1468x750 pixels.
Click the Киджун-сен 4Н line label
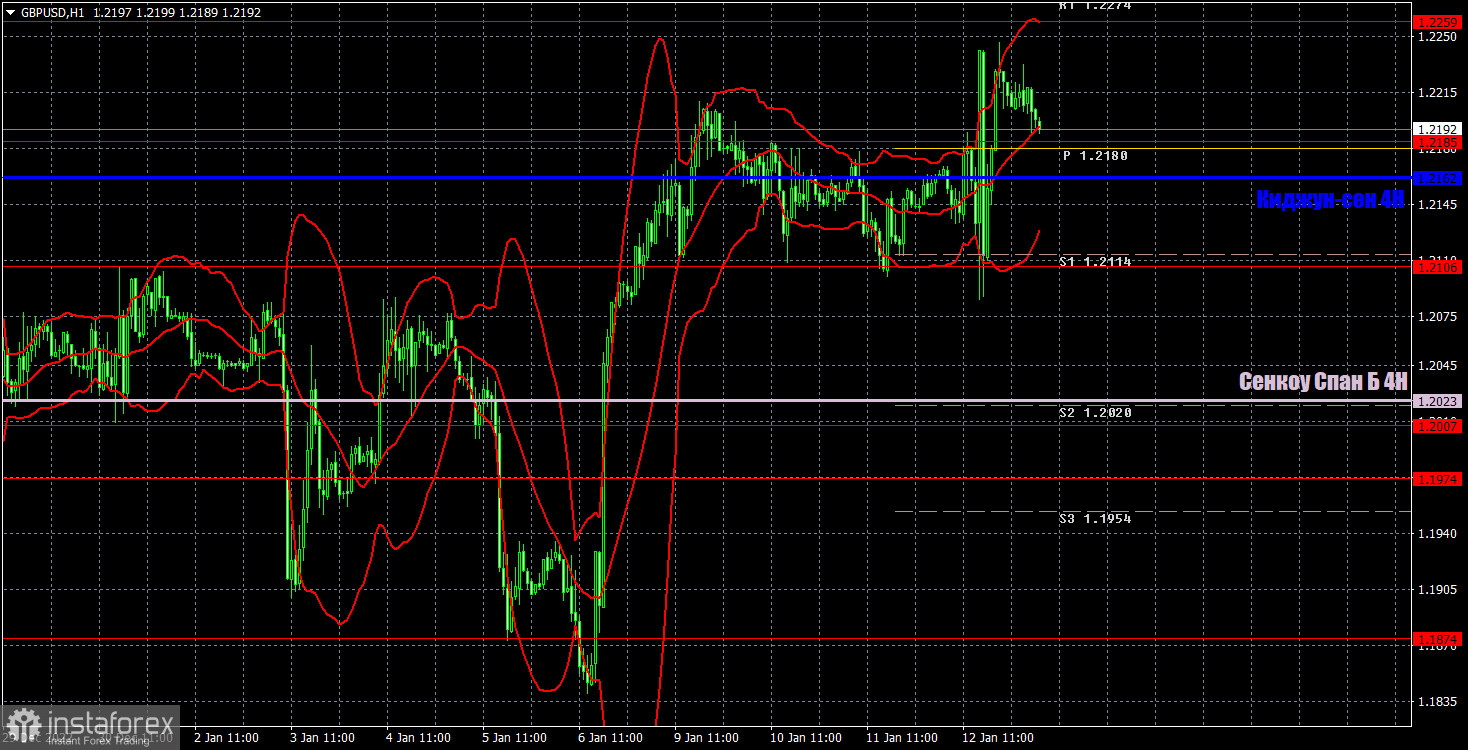(x=1331, y=200)
